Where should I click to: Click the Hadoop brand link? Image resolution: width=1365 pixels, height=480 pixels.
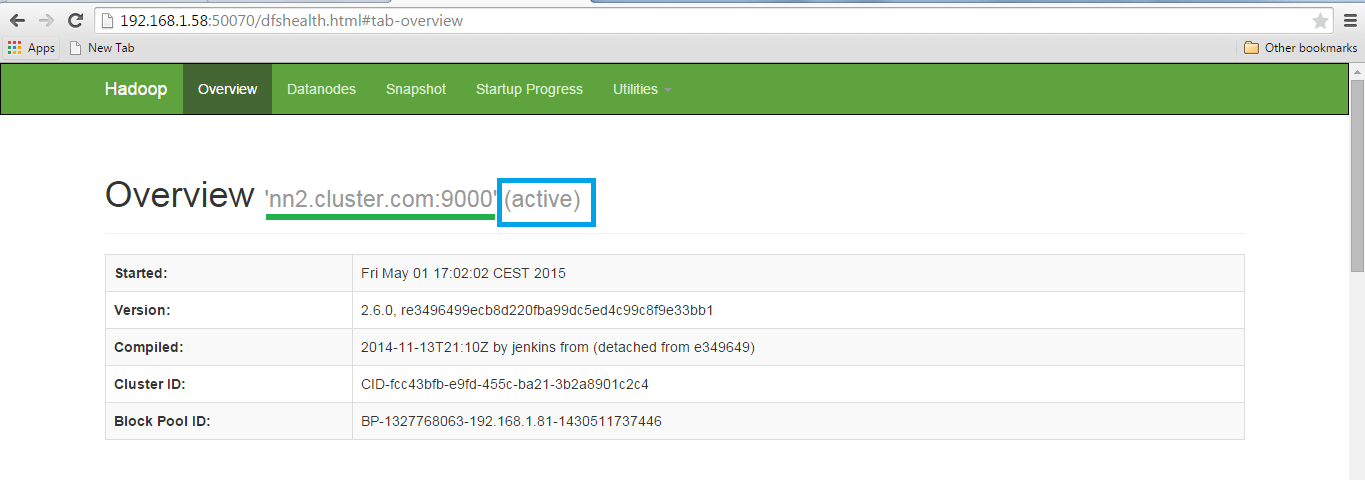pos(136,89)
